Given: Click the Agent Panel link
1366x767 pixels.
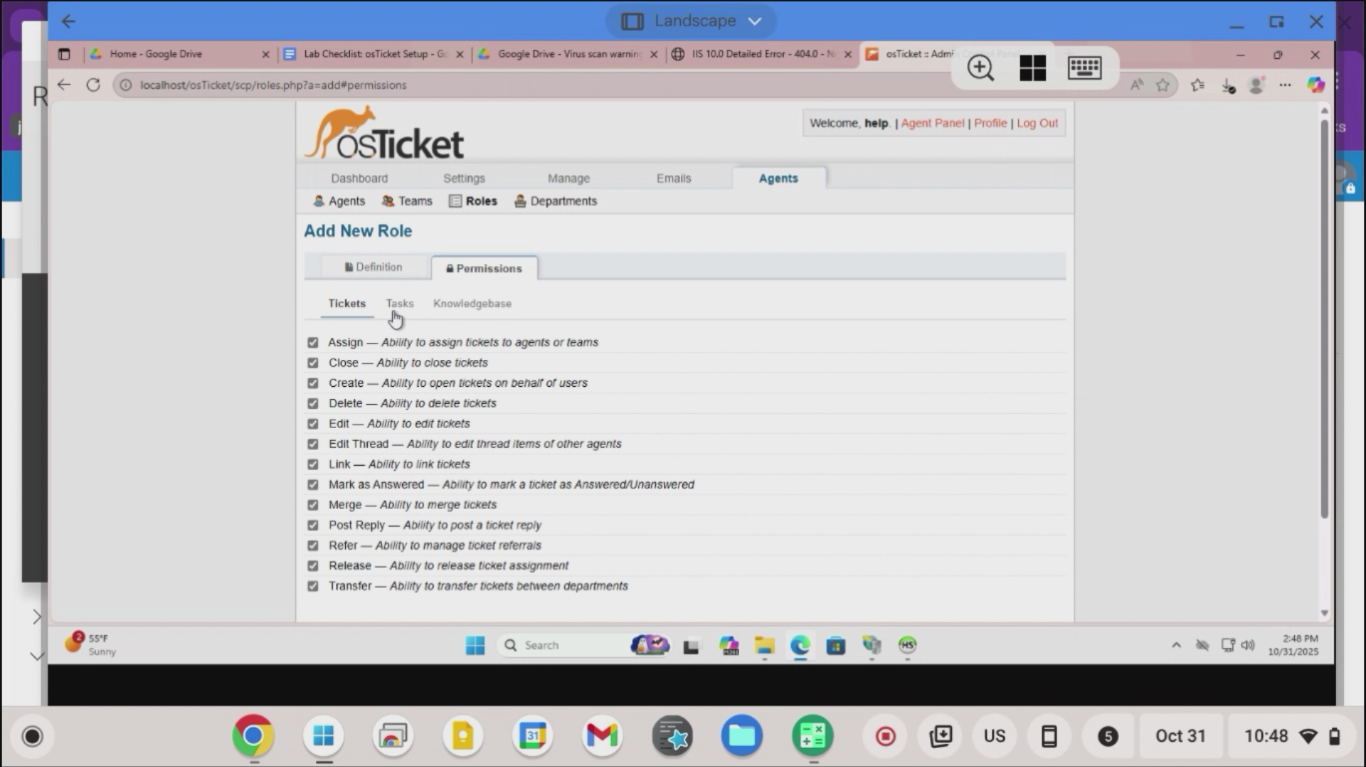Looking at the screenshot, I should pos(932,123).
